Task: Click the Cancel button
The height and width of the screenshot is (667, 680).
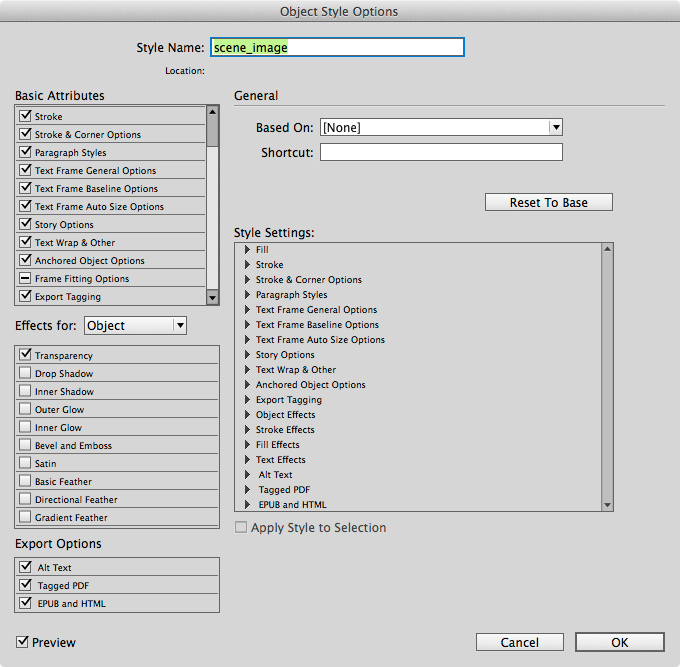Action: 520,642
